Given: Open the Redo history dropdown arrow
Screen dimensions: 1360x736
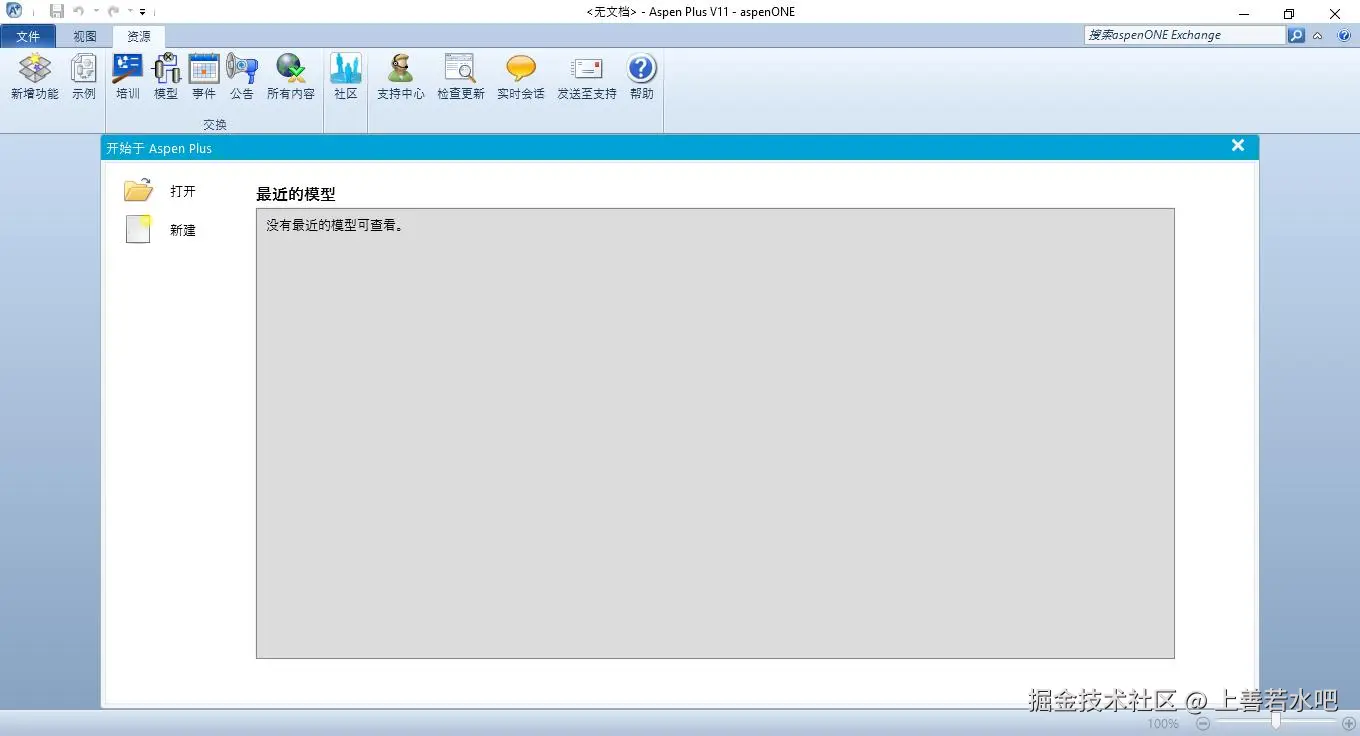Looking at the screenshot, I should point(130,11).
